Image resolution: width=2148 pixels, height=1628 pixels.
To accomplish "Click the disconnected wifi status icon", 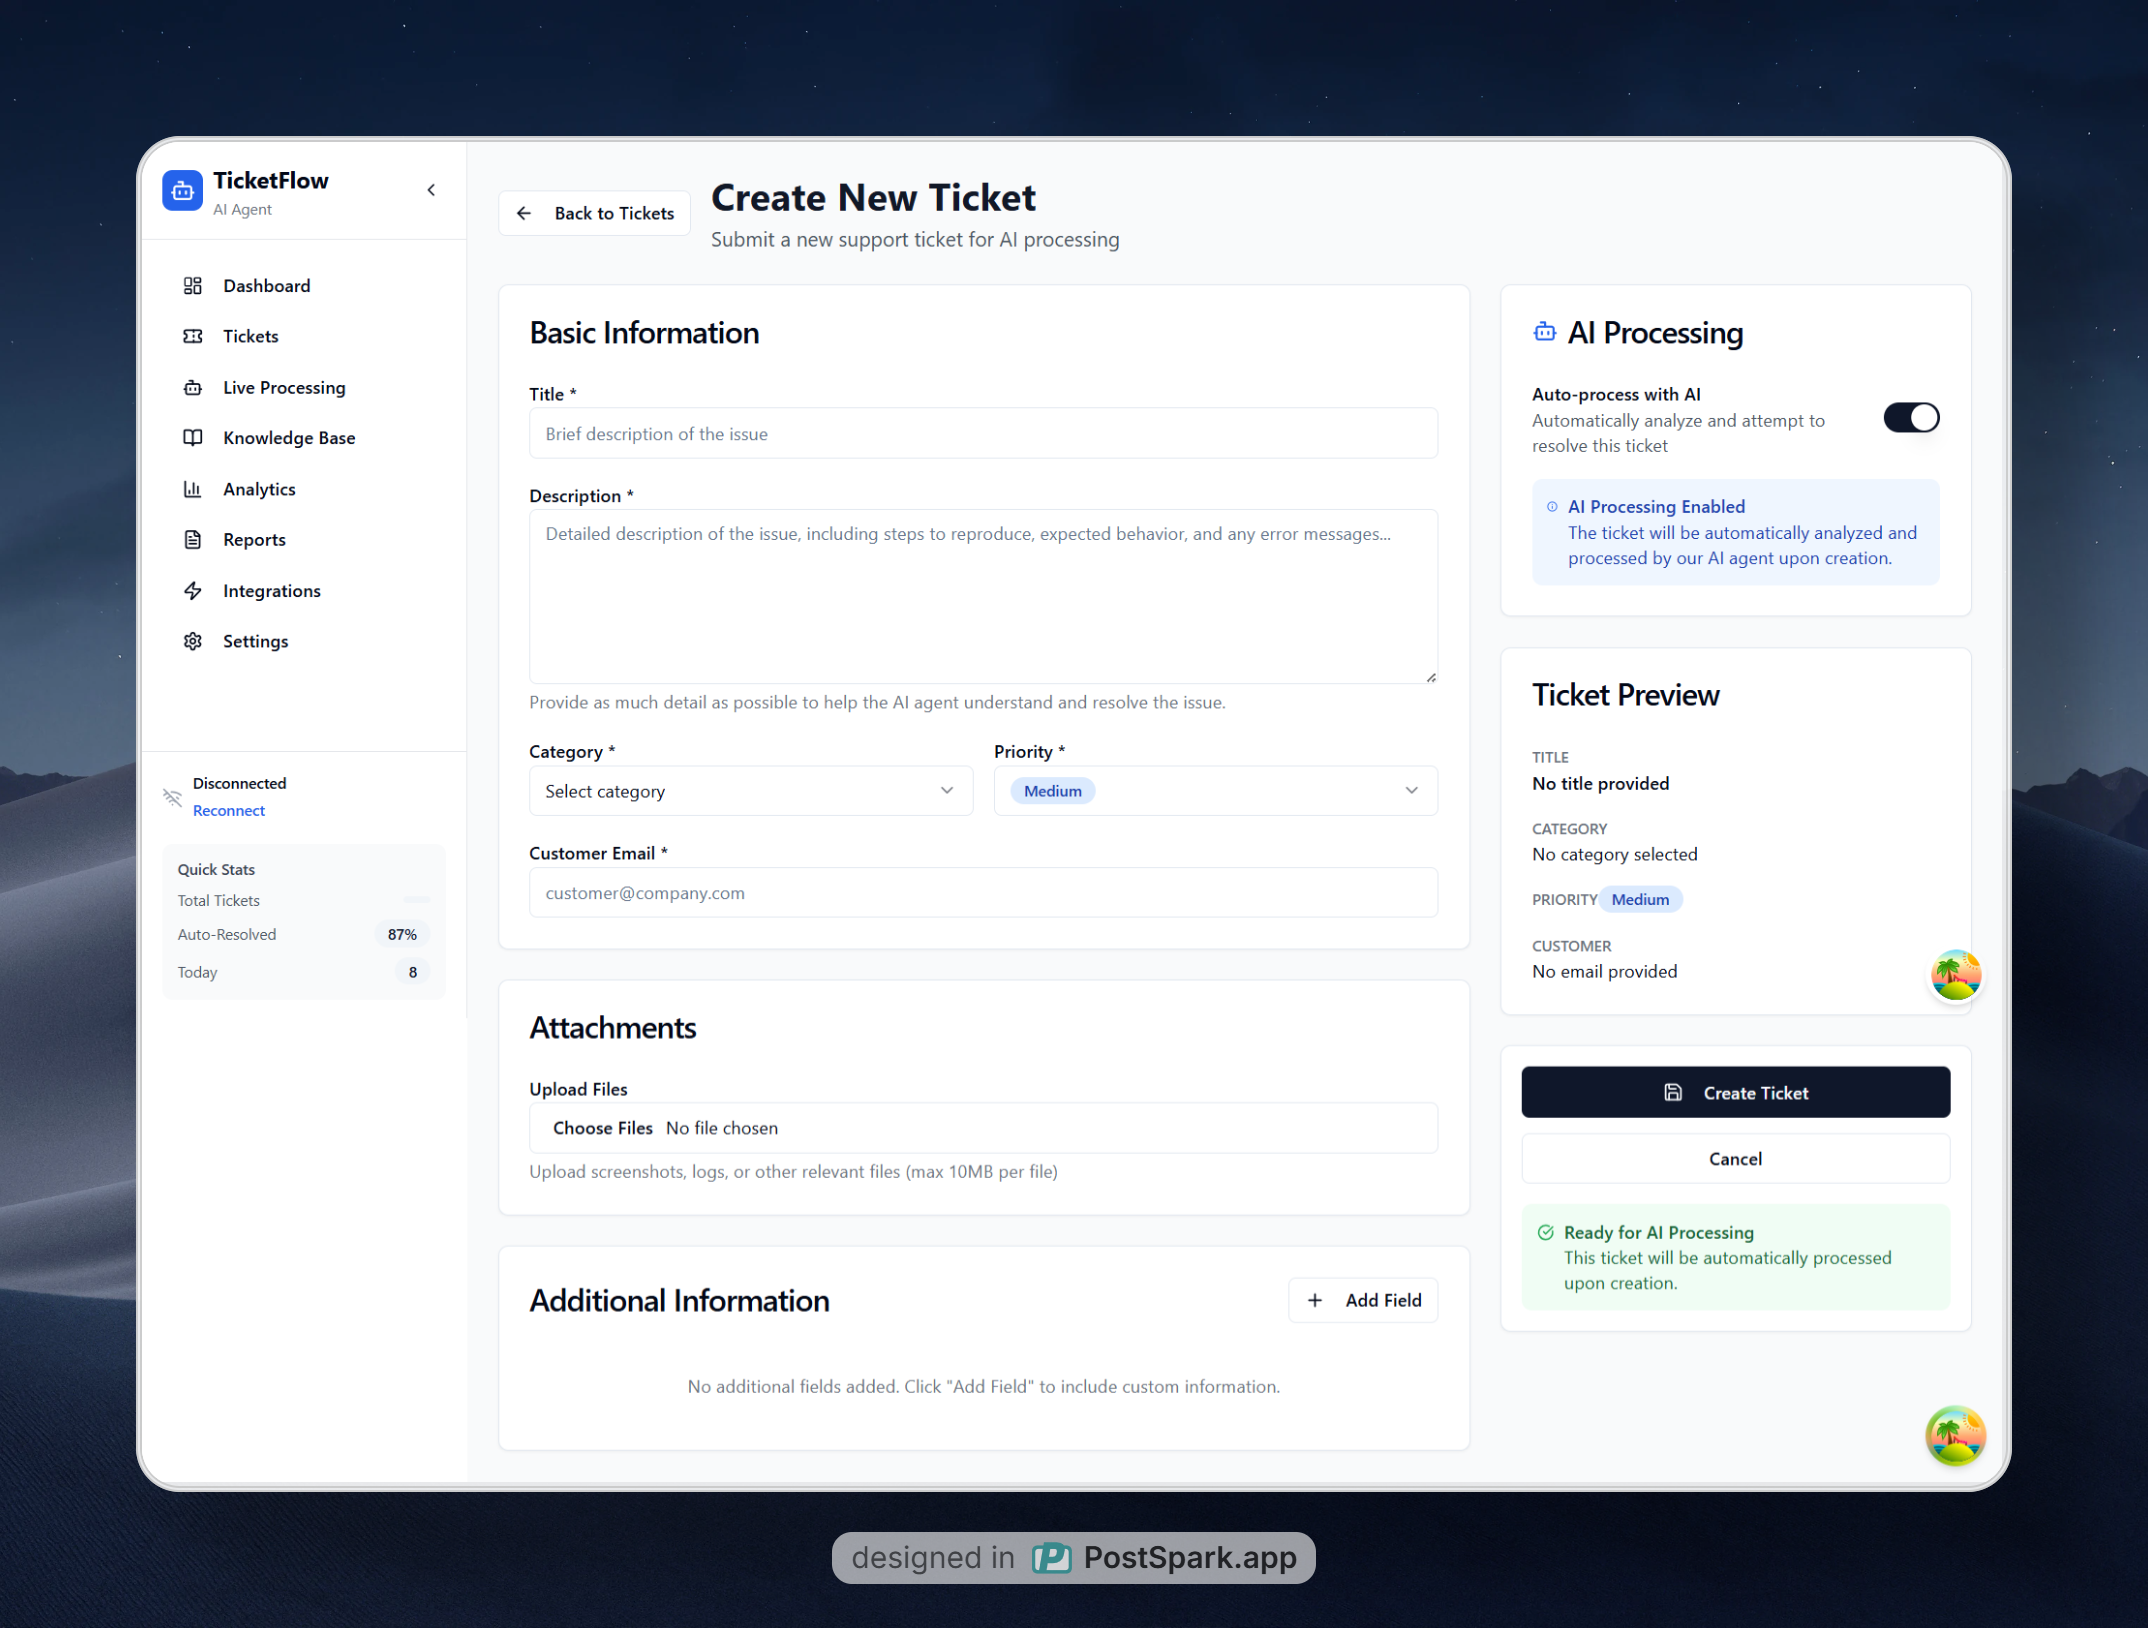I will click(x=172, y=797).
